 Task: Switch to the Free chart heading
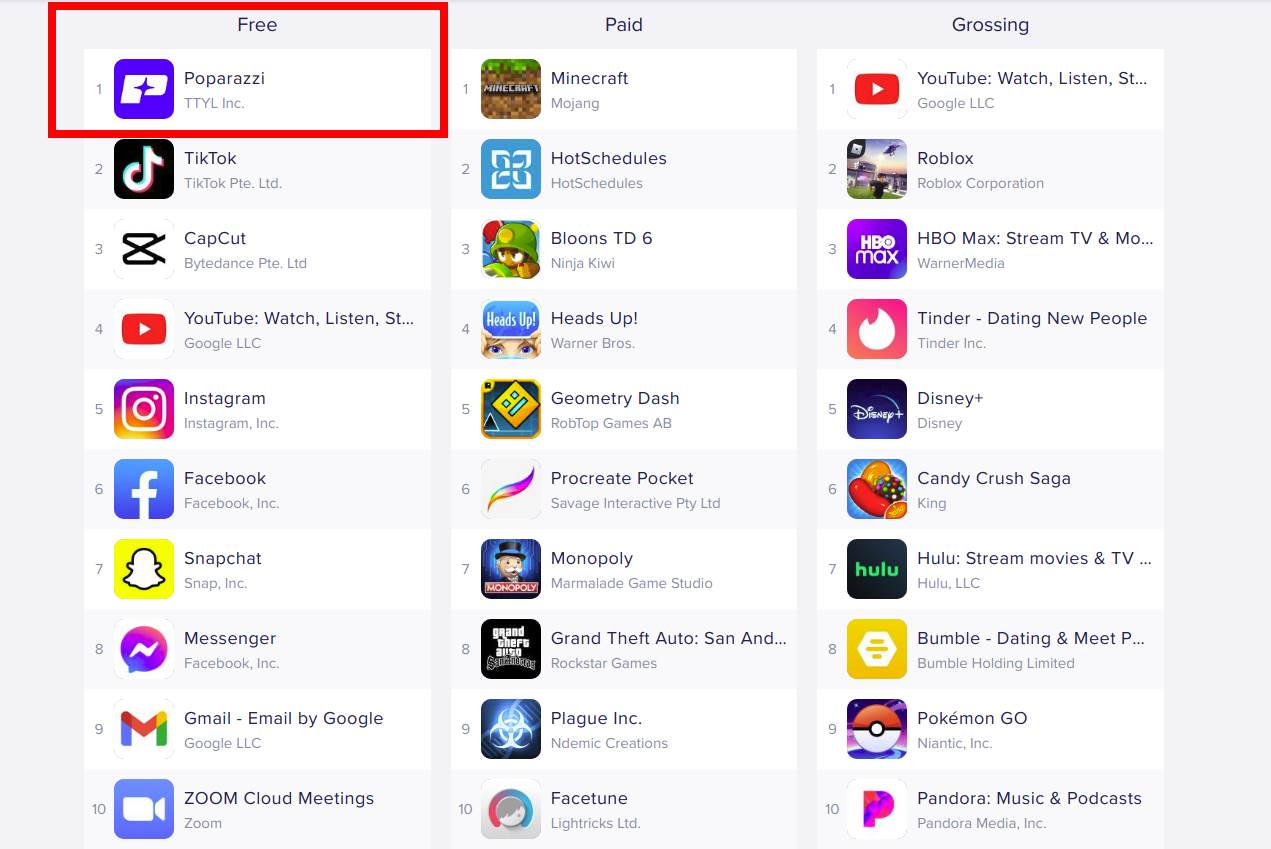point(257,25)
